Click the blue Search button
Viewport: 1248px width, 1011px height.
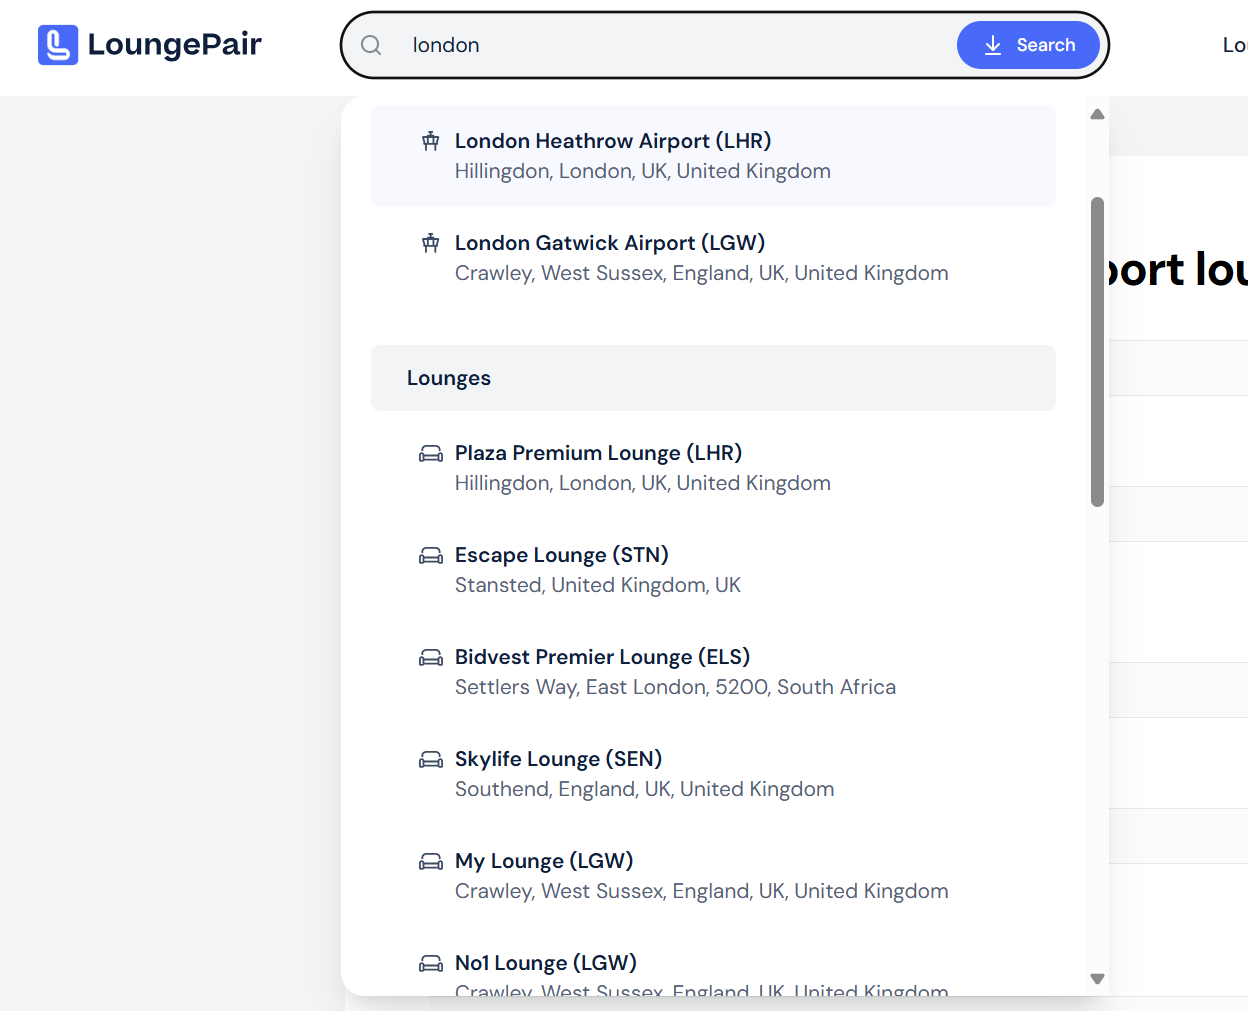[x=1028, y=45]
